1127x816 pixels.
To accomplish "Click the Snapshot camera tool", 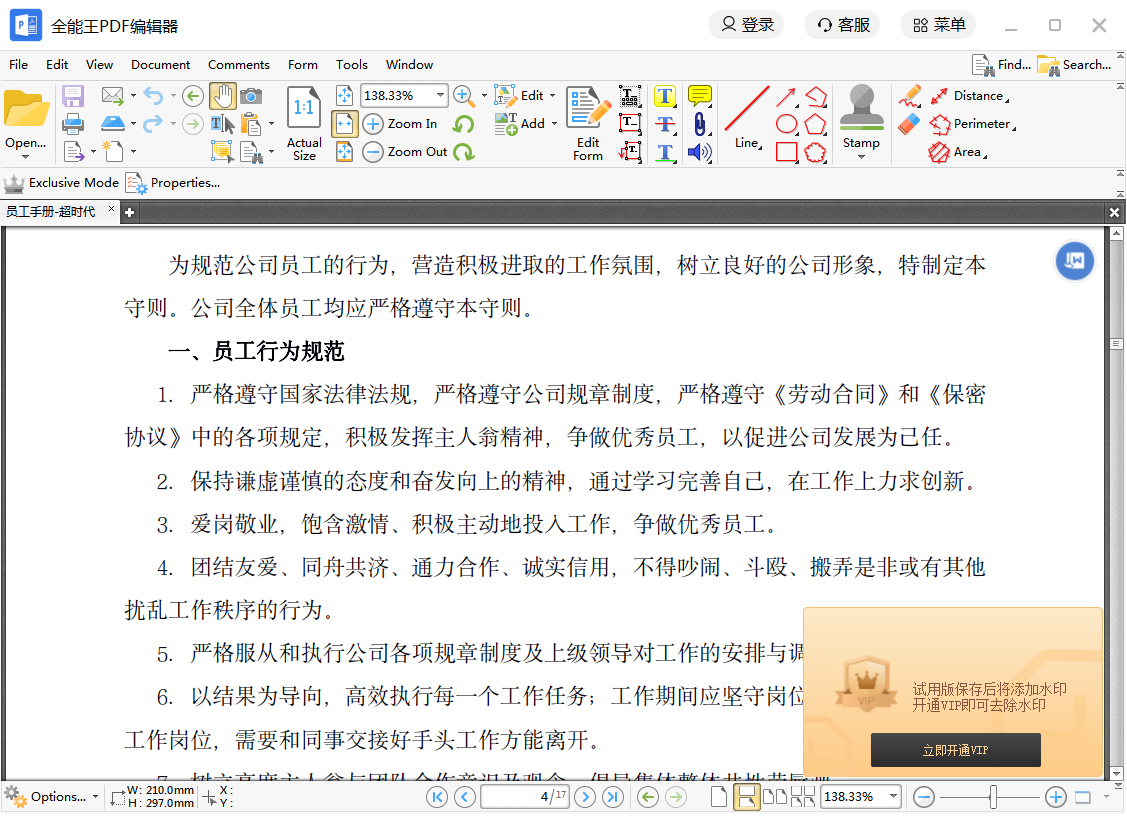I will (251, 96).
